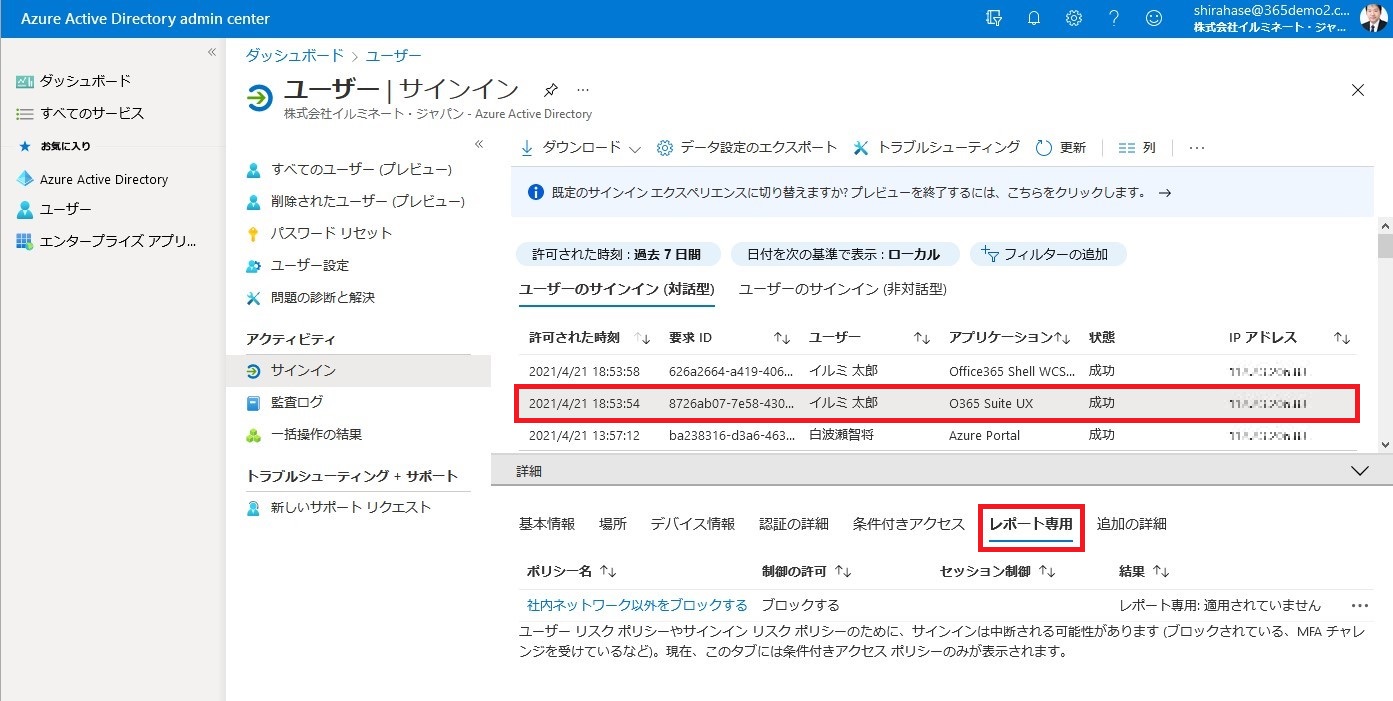Select サインイン under アクティビティ
The width and height of the screenshot is (1393, 701).
coord(358,370)
